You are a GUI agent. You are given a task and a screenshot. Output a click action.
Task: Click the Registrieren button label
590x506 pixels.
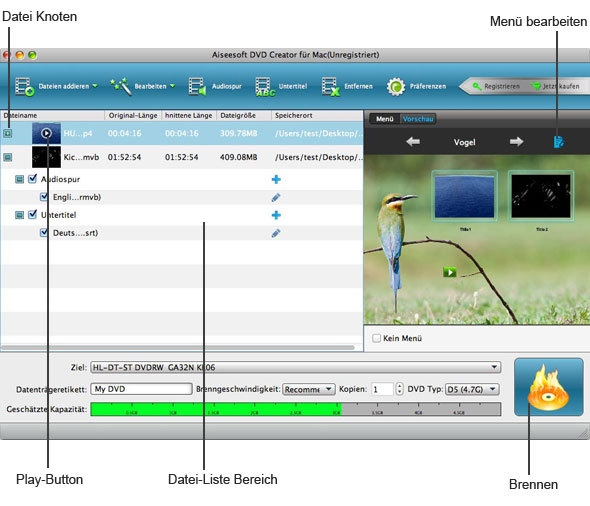click(x=502, y=87)
